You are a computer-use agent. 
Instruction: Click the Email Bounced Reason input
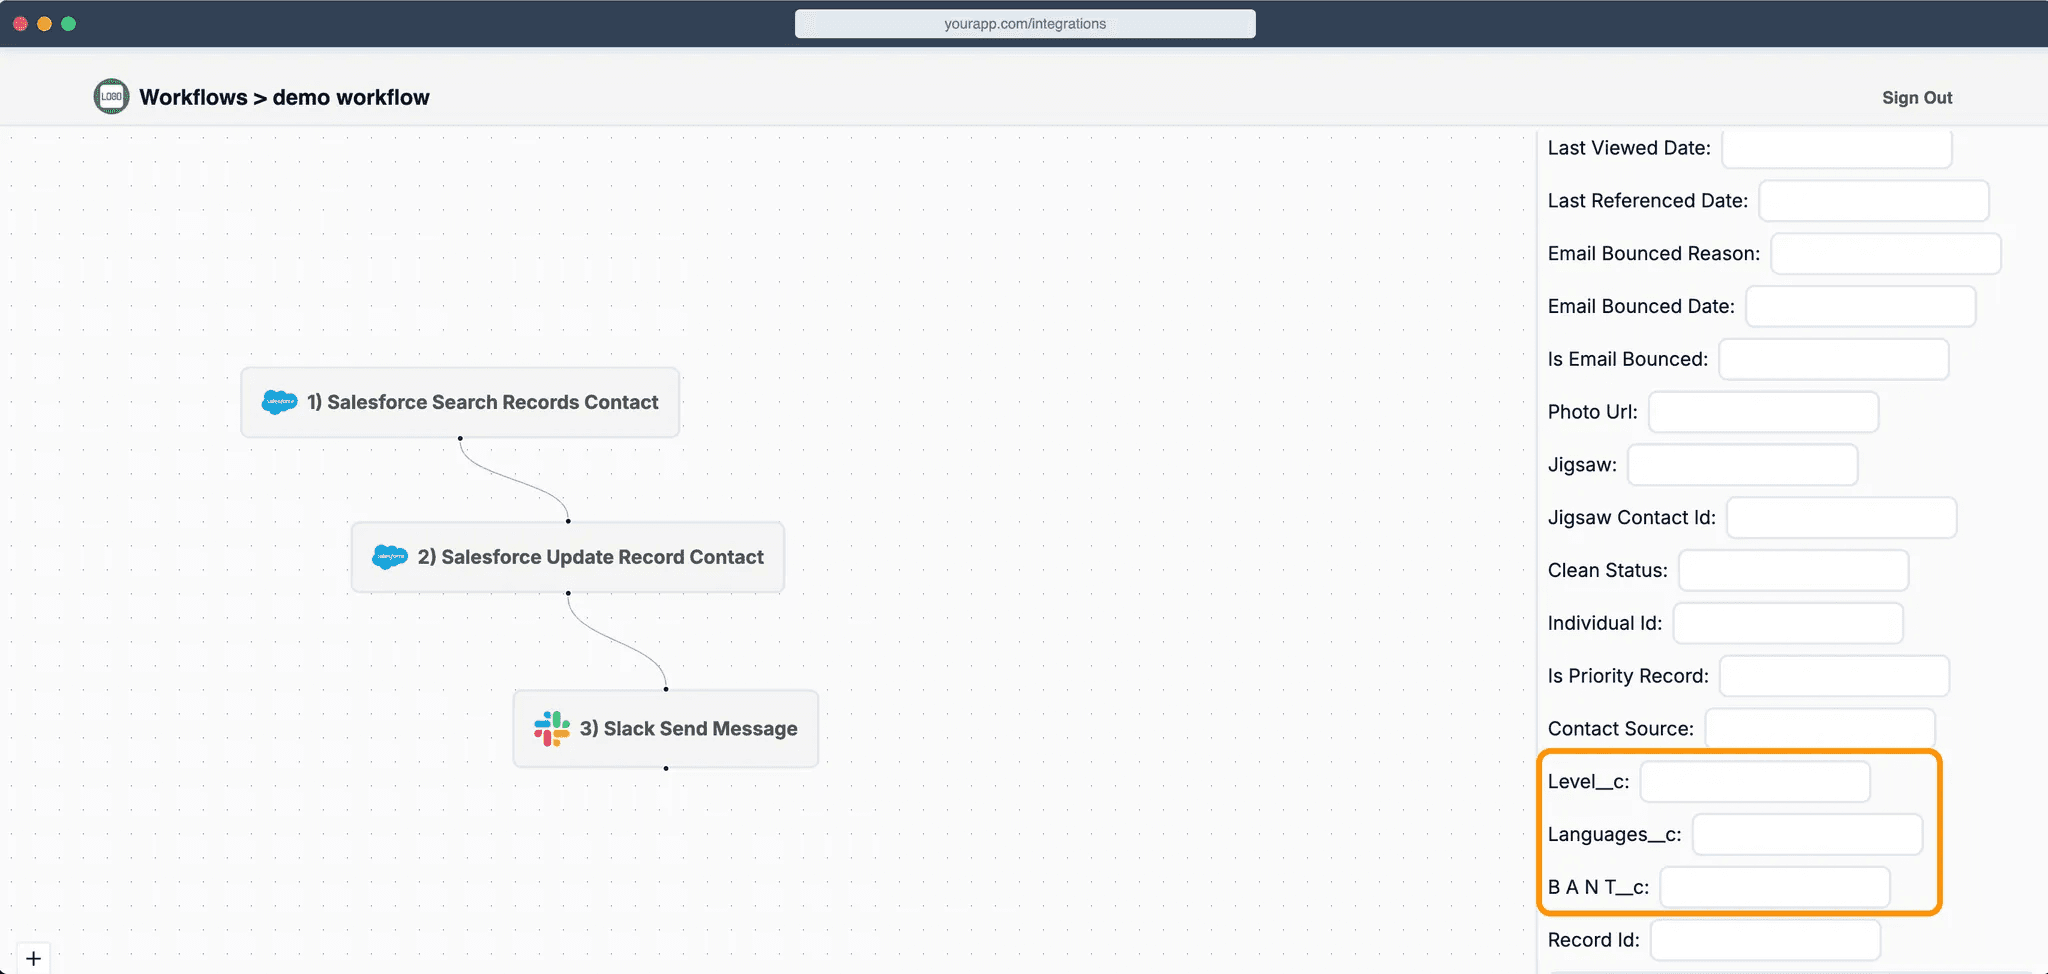(x=1885, y=254)
